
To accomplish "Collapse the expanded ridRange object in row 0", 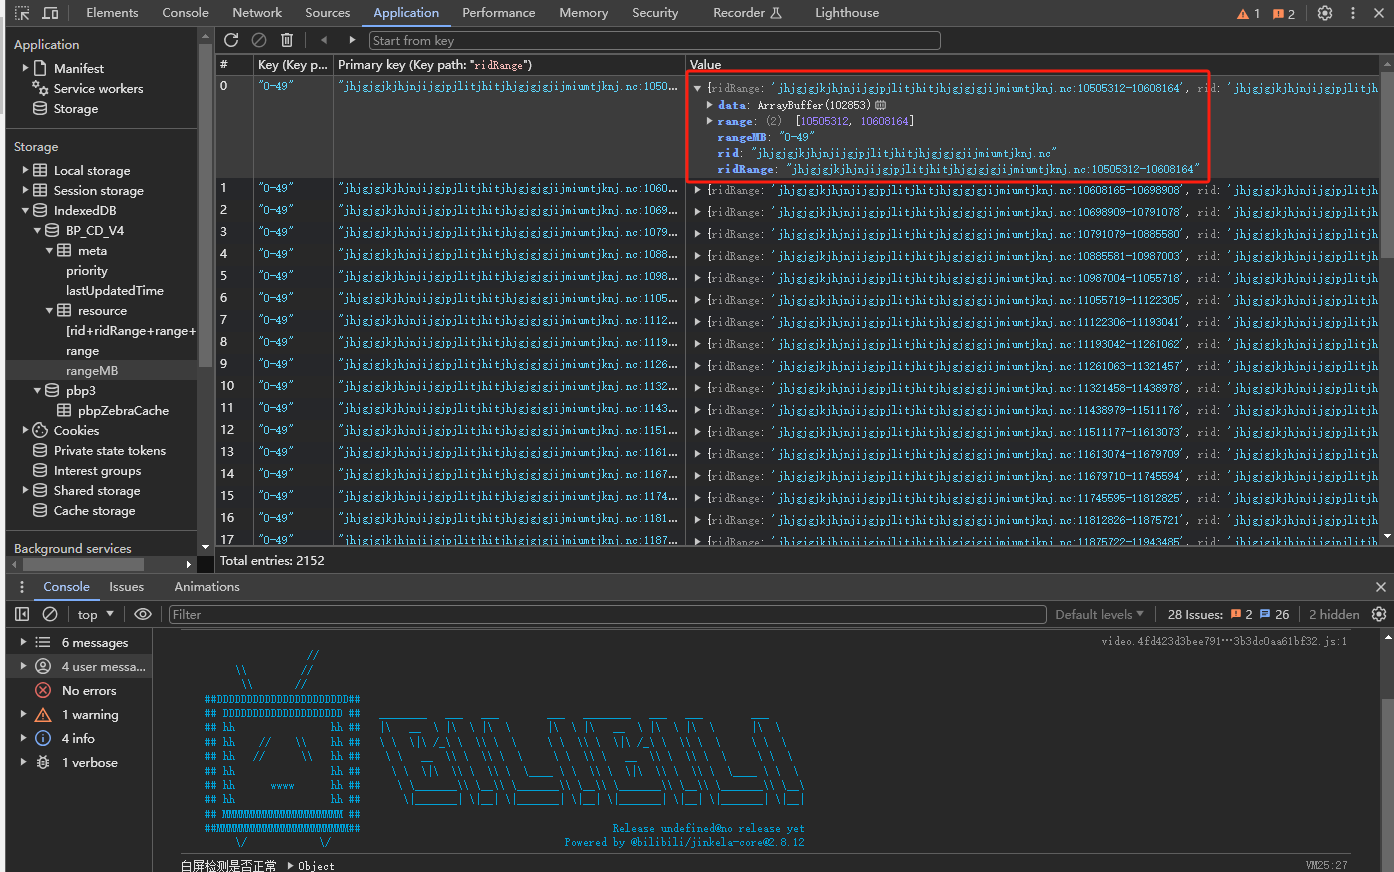I will [x=697, y=88].
